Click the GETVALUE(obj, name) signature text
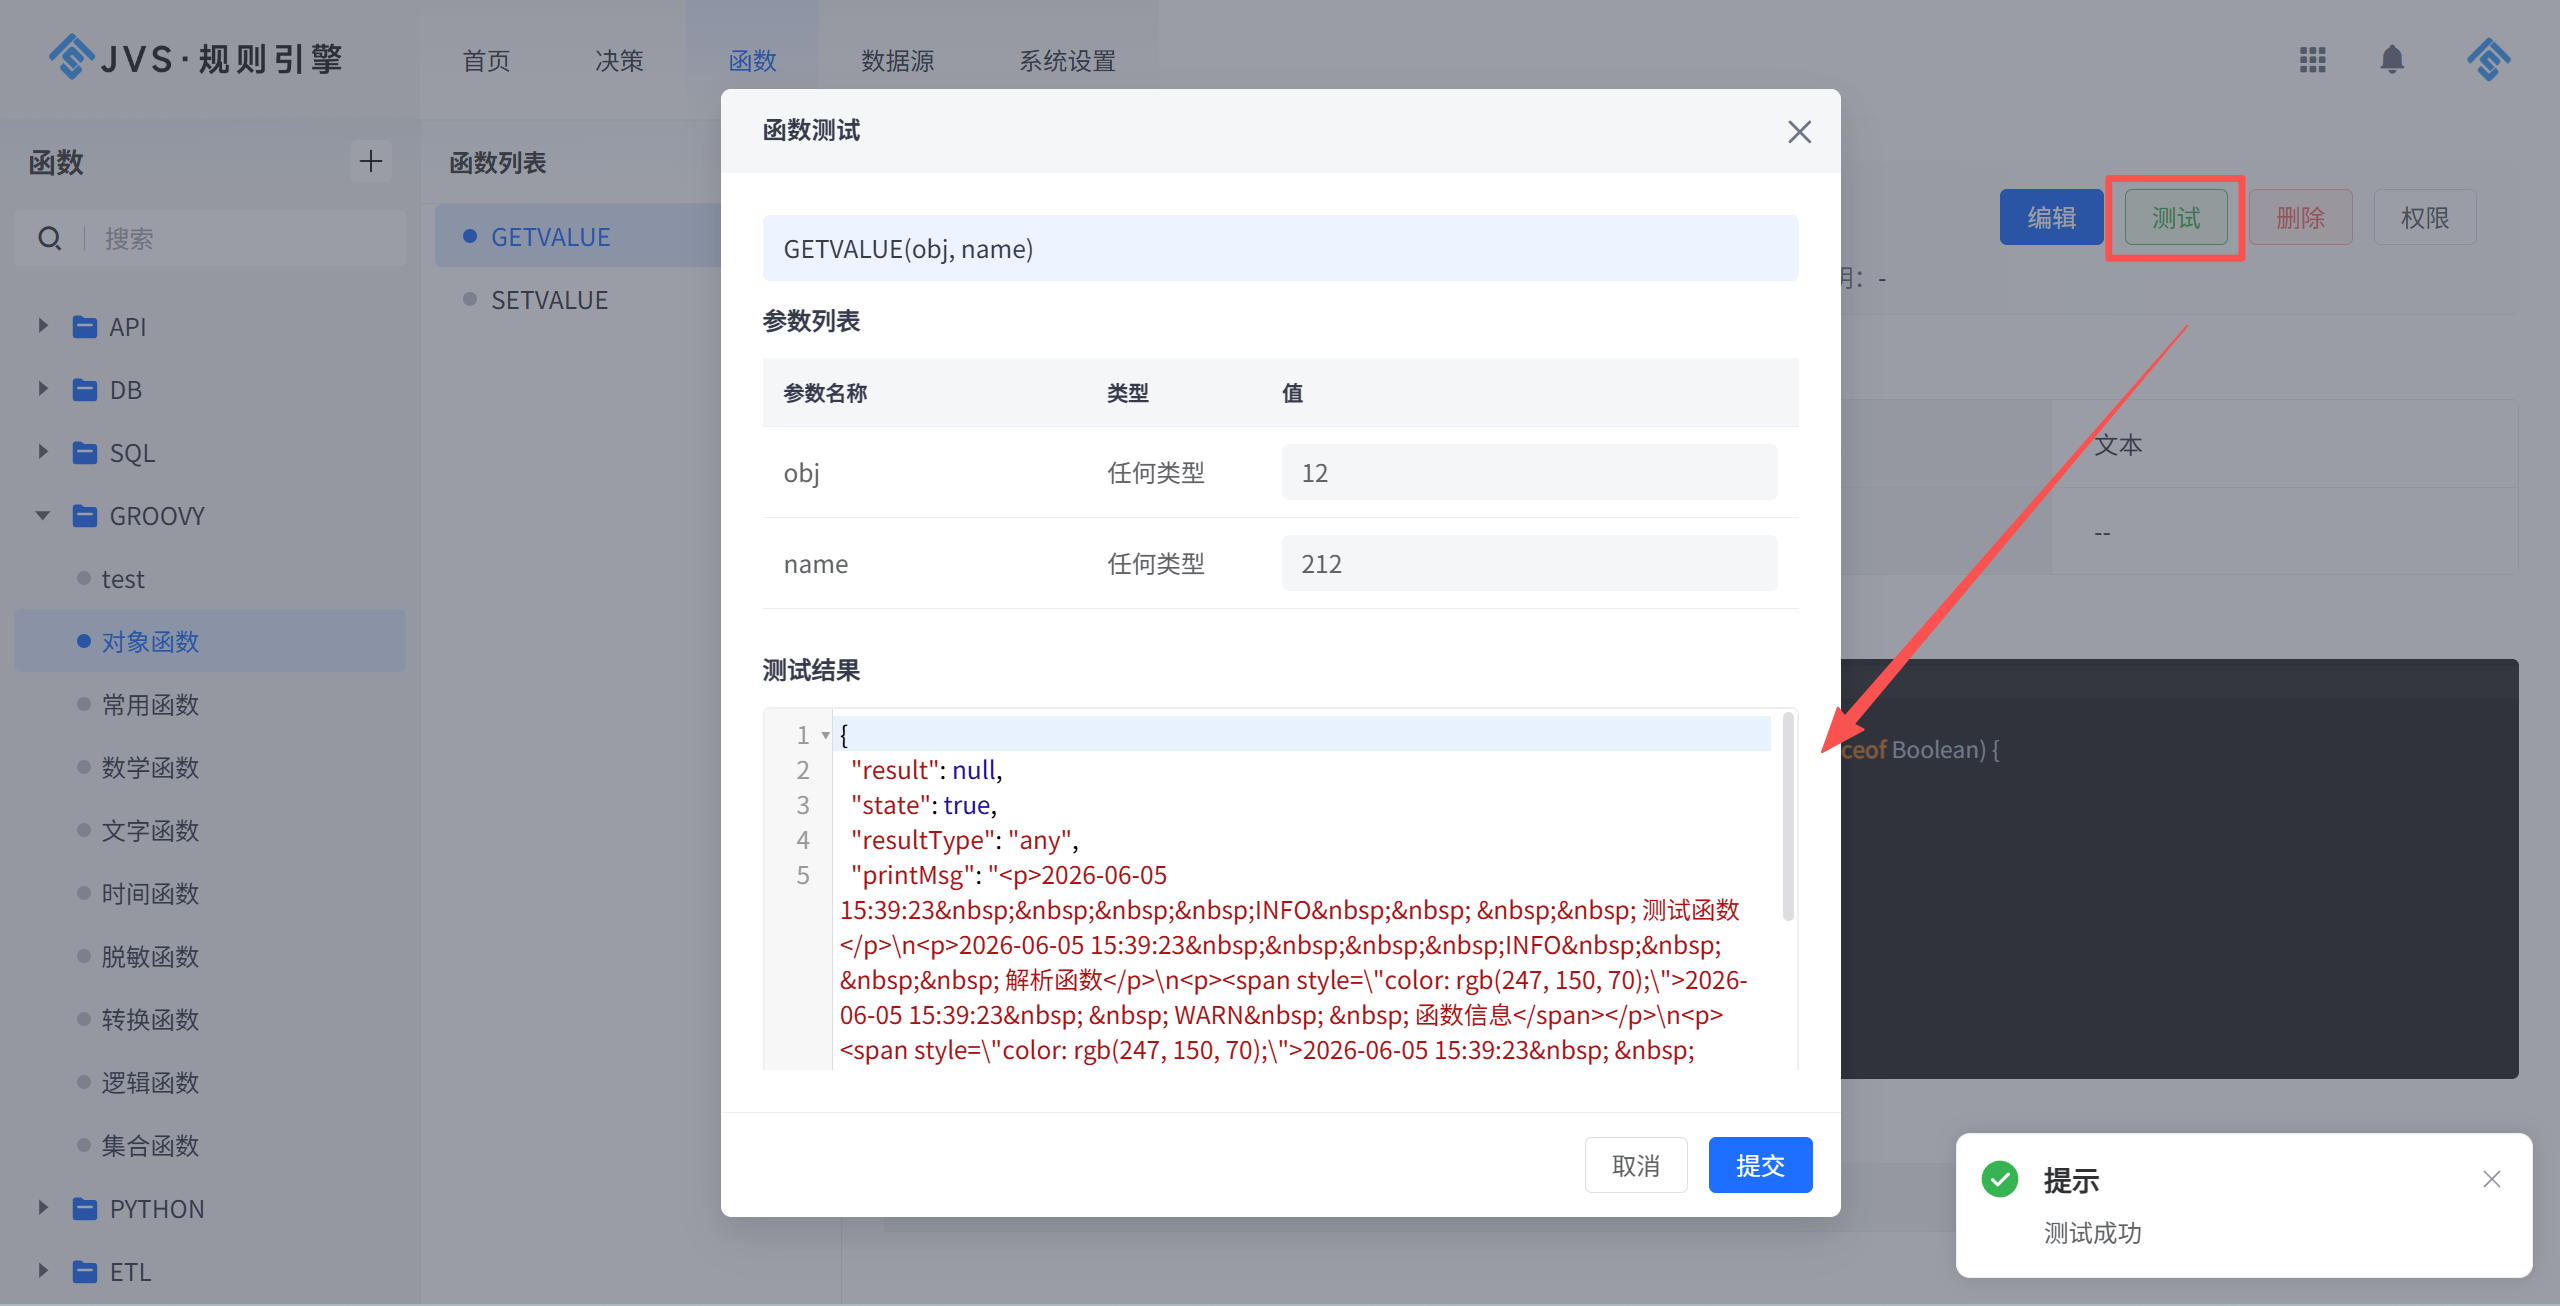The height and width of the screenshot is (1306, 2560). point(908,248)
